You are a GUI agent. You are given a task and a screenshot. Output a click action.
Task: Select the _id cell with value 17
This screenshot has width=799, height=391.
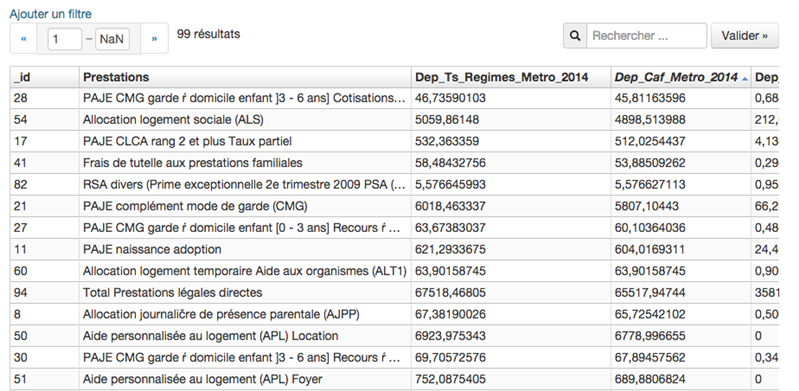(44, 141)
